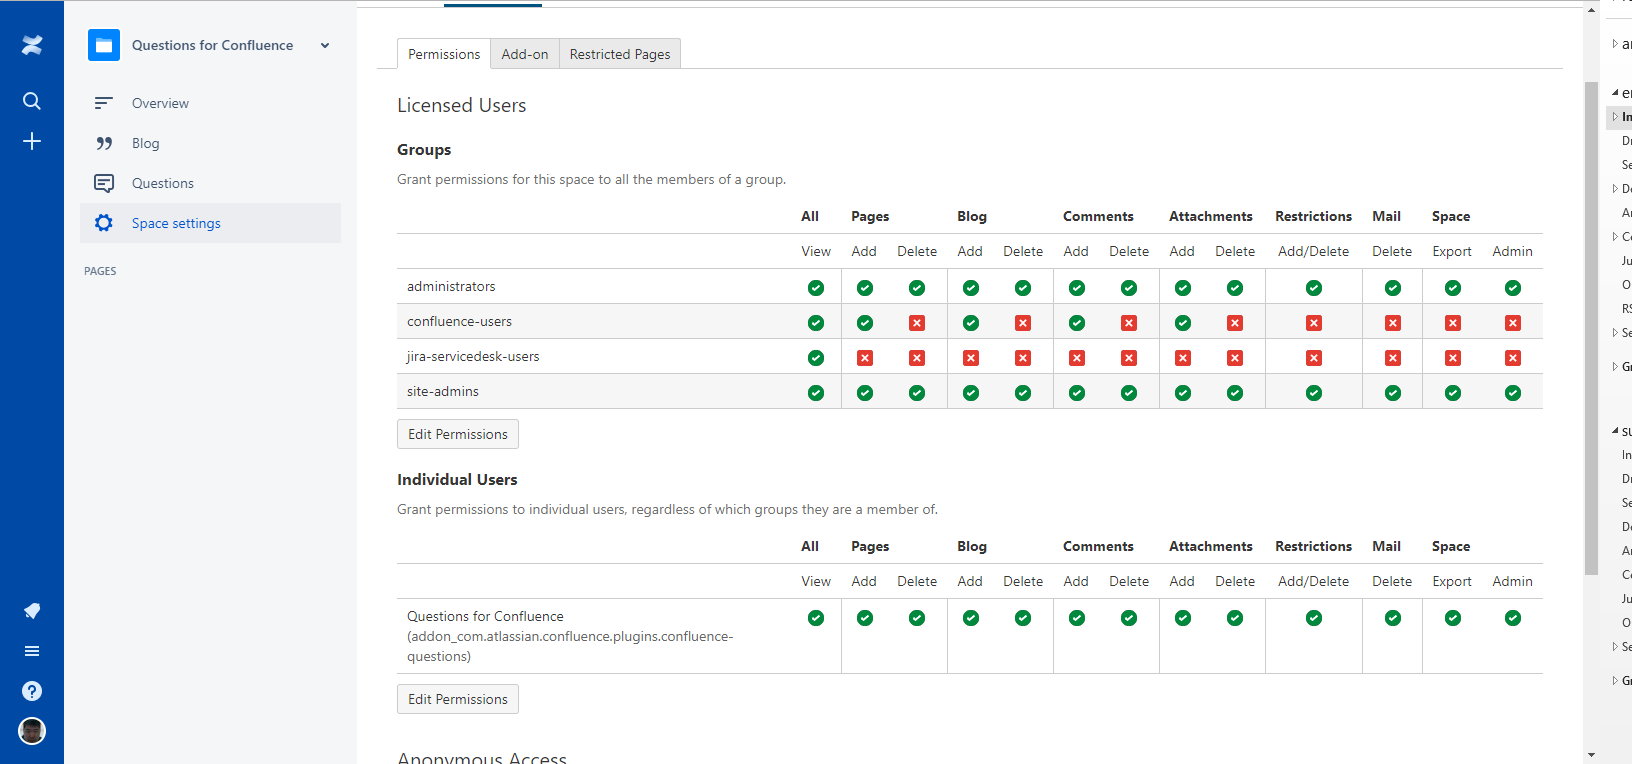Click Questions for Confluence space title

[x=213, y=45]
